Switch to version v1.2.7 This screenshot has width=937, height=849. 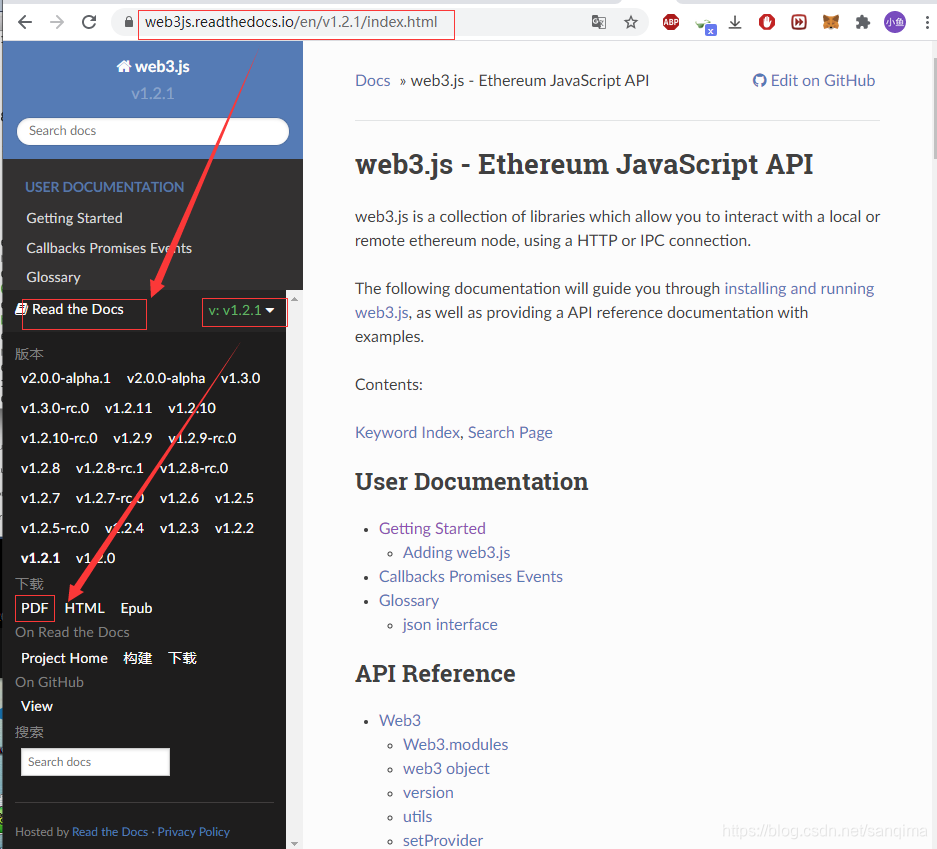tap(41, 498)
